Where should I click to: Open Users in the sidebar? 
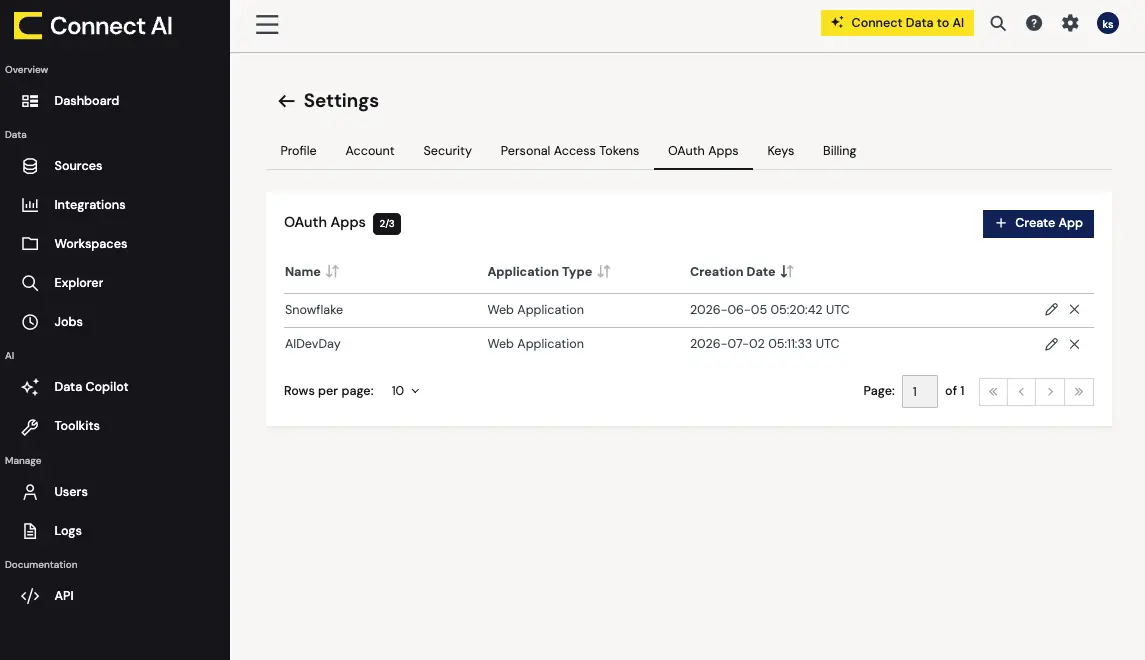coord(71,492)
